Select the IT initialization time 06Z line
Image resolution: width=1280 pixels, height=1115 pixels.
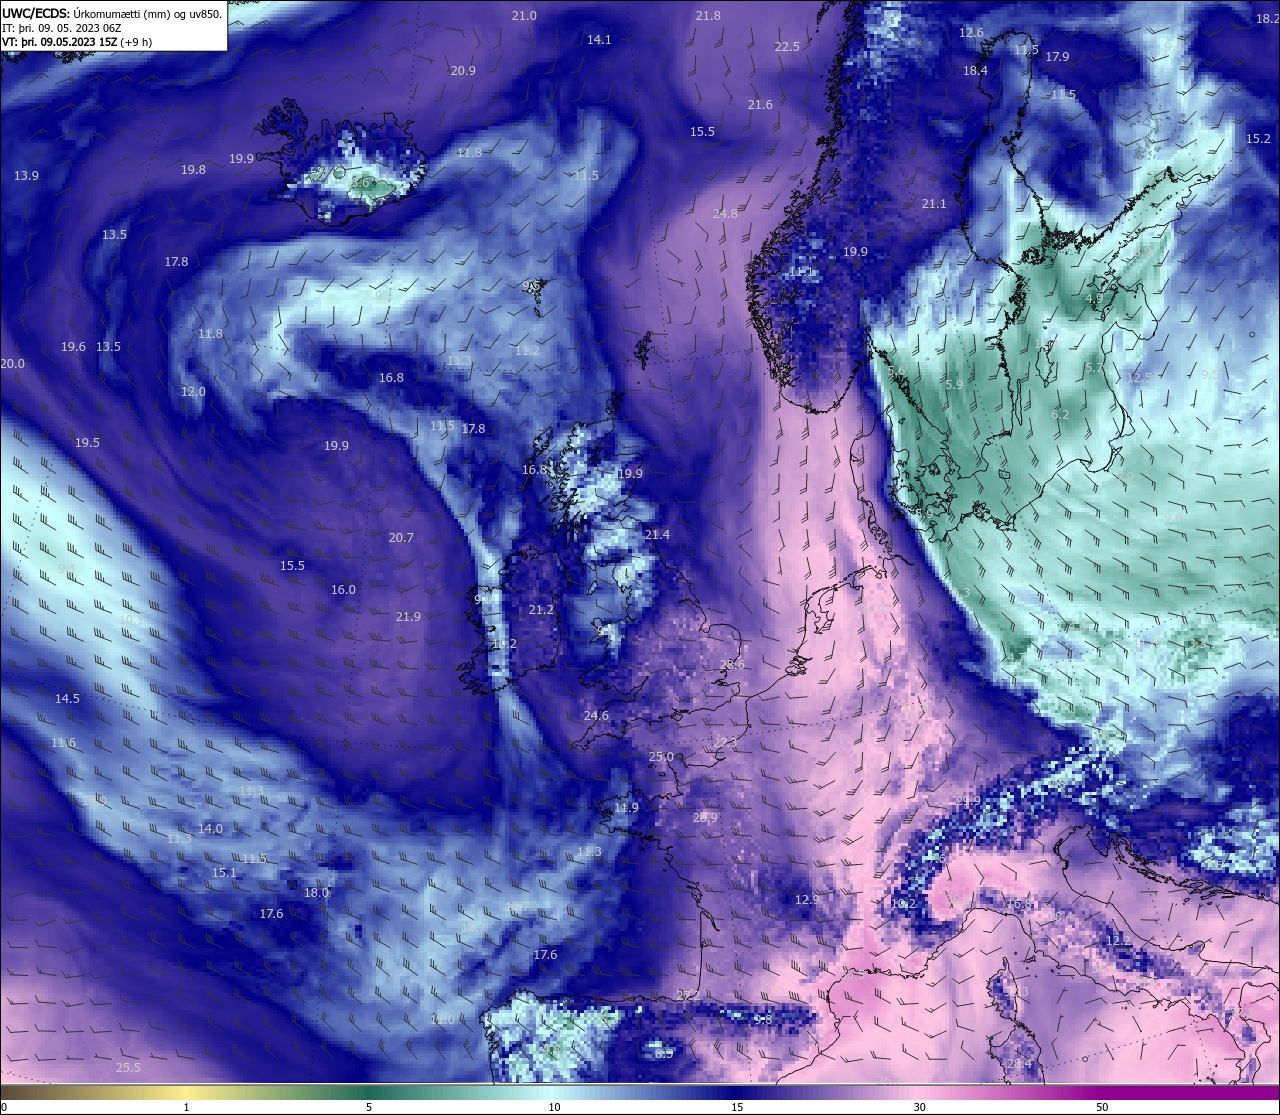click(62, 28)
